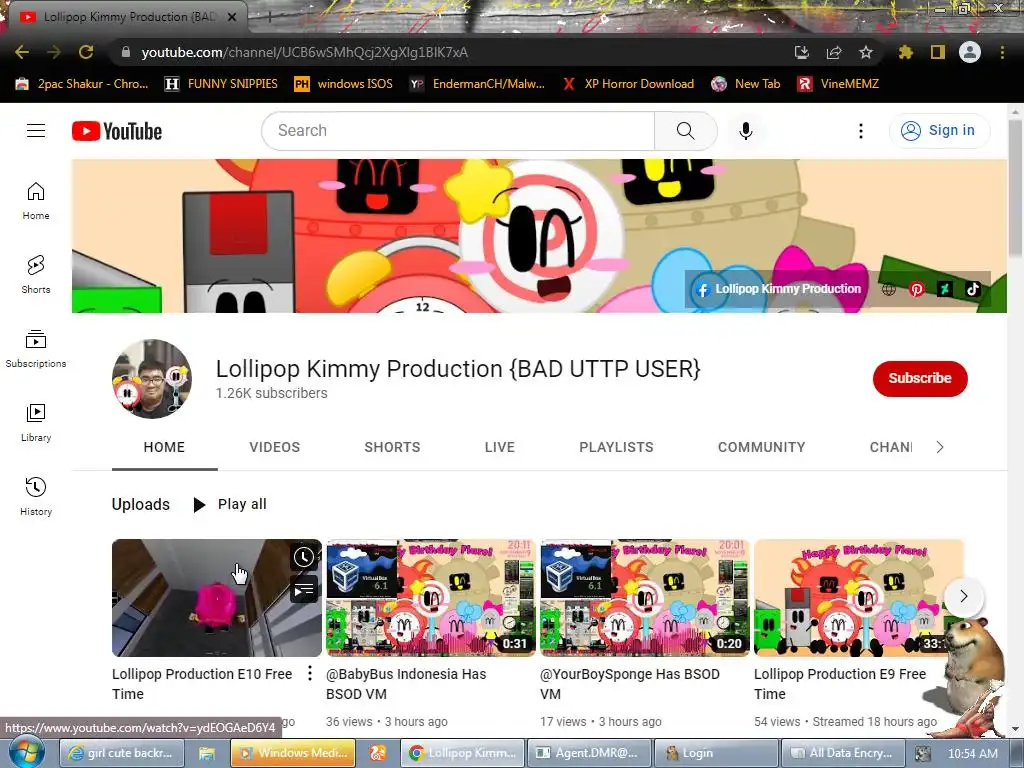Open EndermanCH/Malw... bookmark
Image resolution: width=1024 pixels, height=768 pixels.
click(477, 84)
